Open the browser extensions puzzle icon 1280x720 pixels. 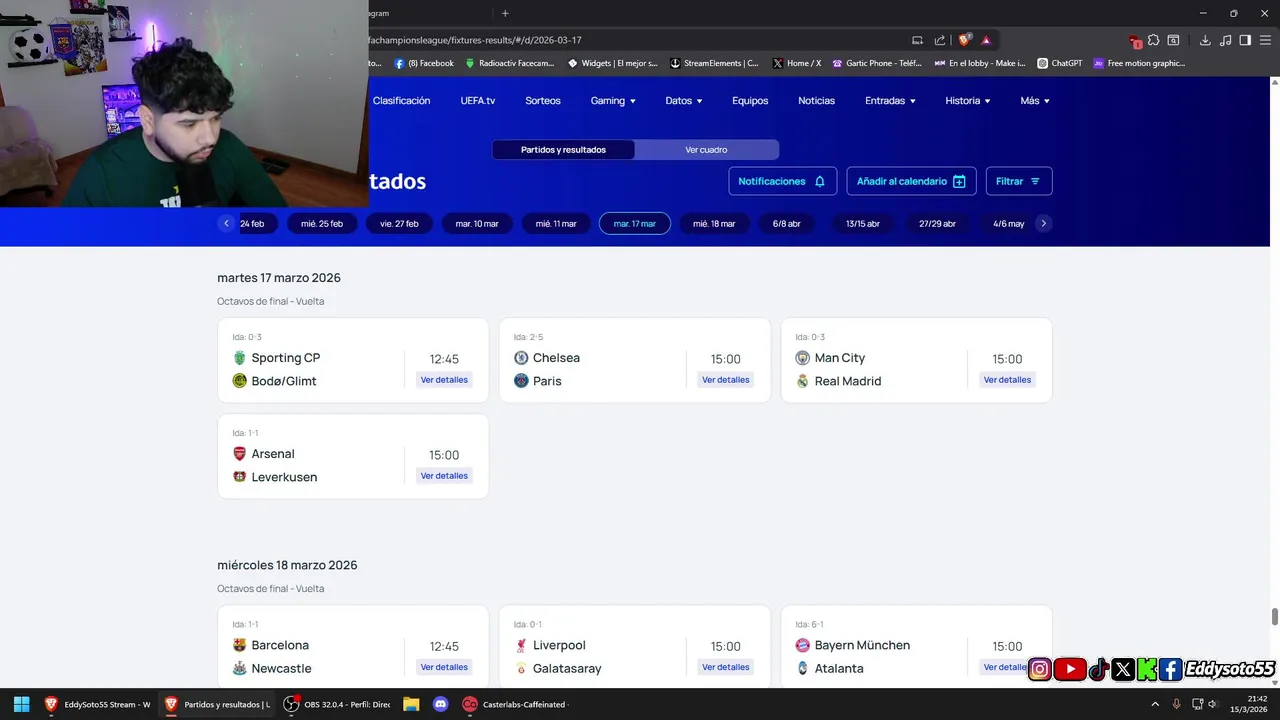[x=1153, y=40]
